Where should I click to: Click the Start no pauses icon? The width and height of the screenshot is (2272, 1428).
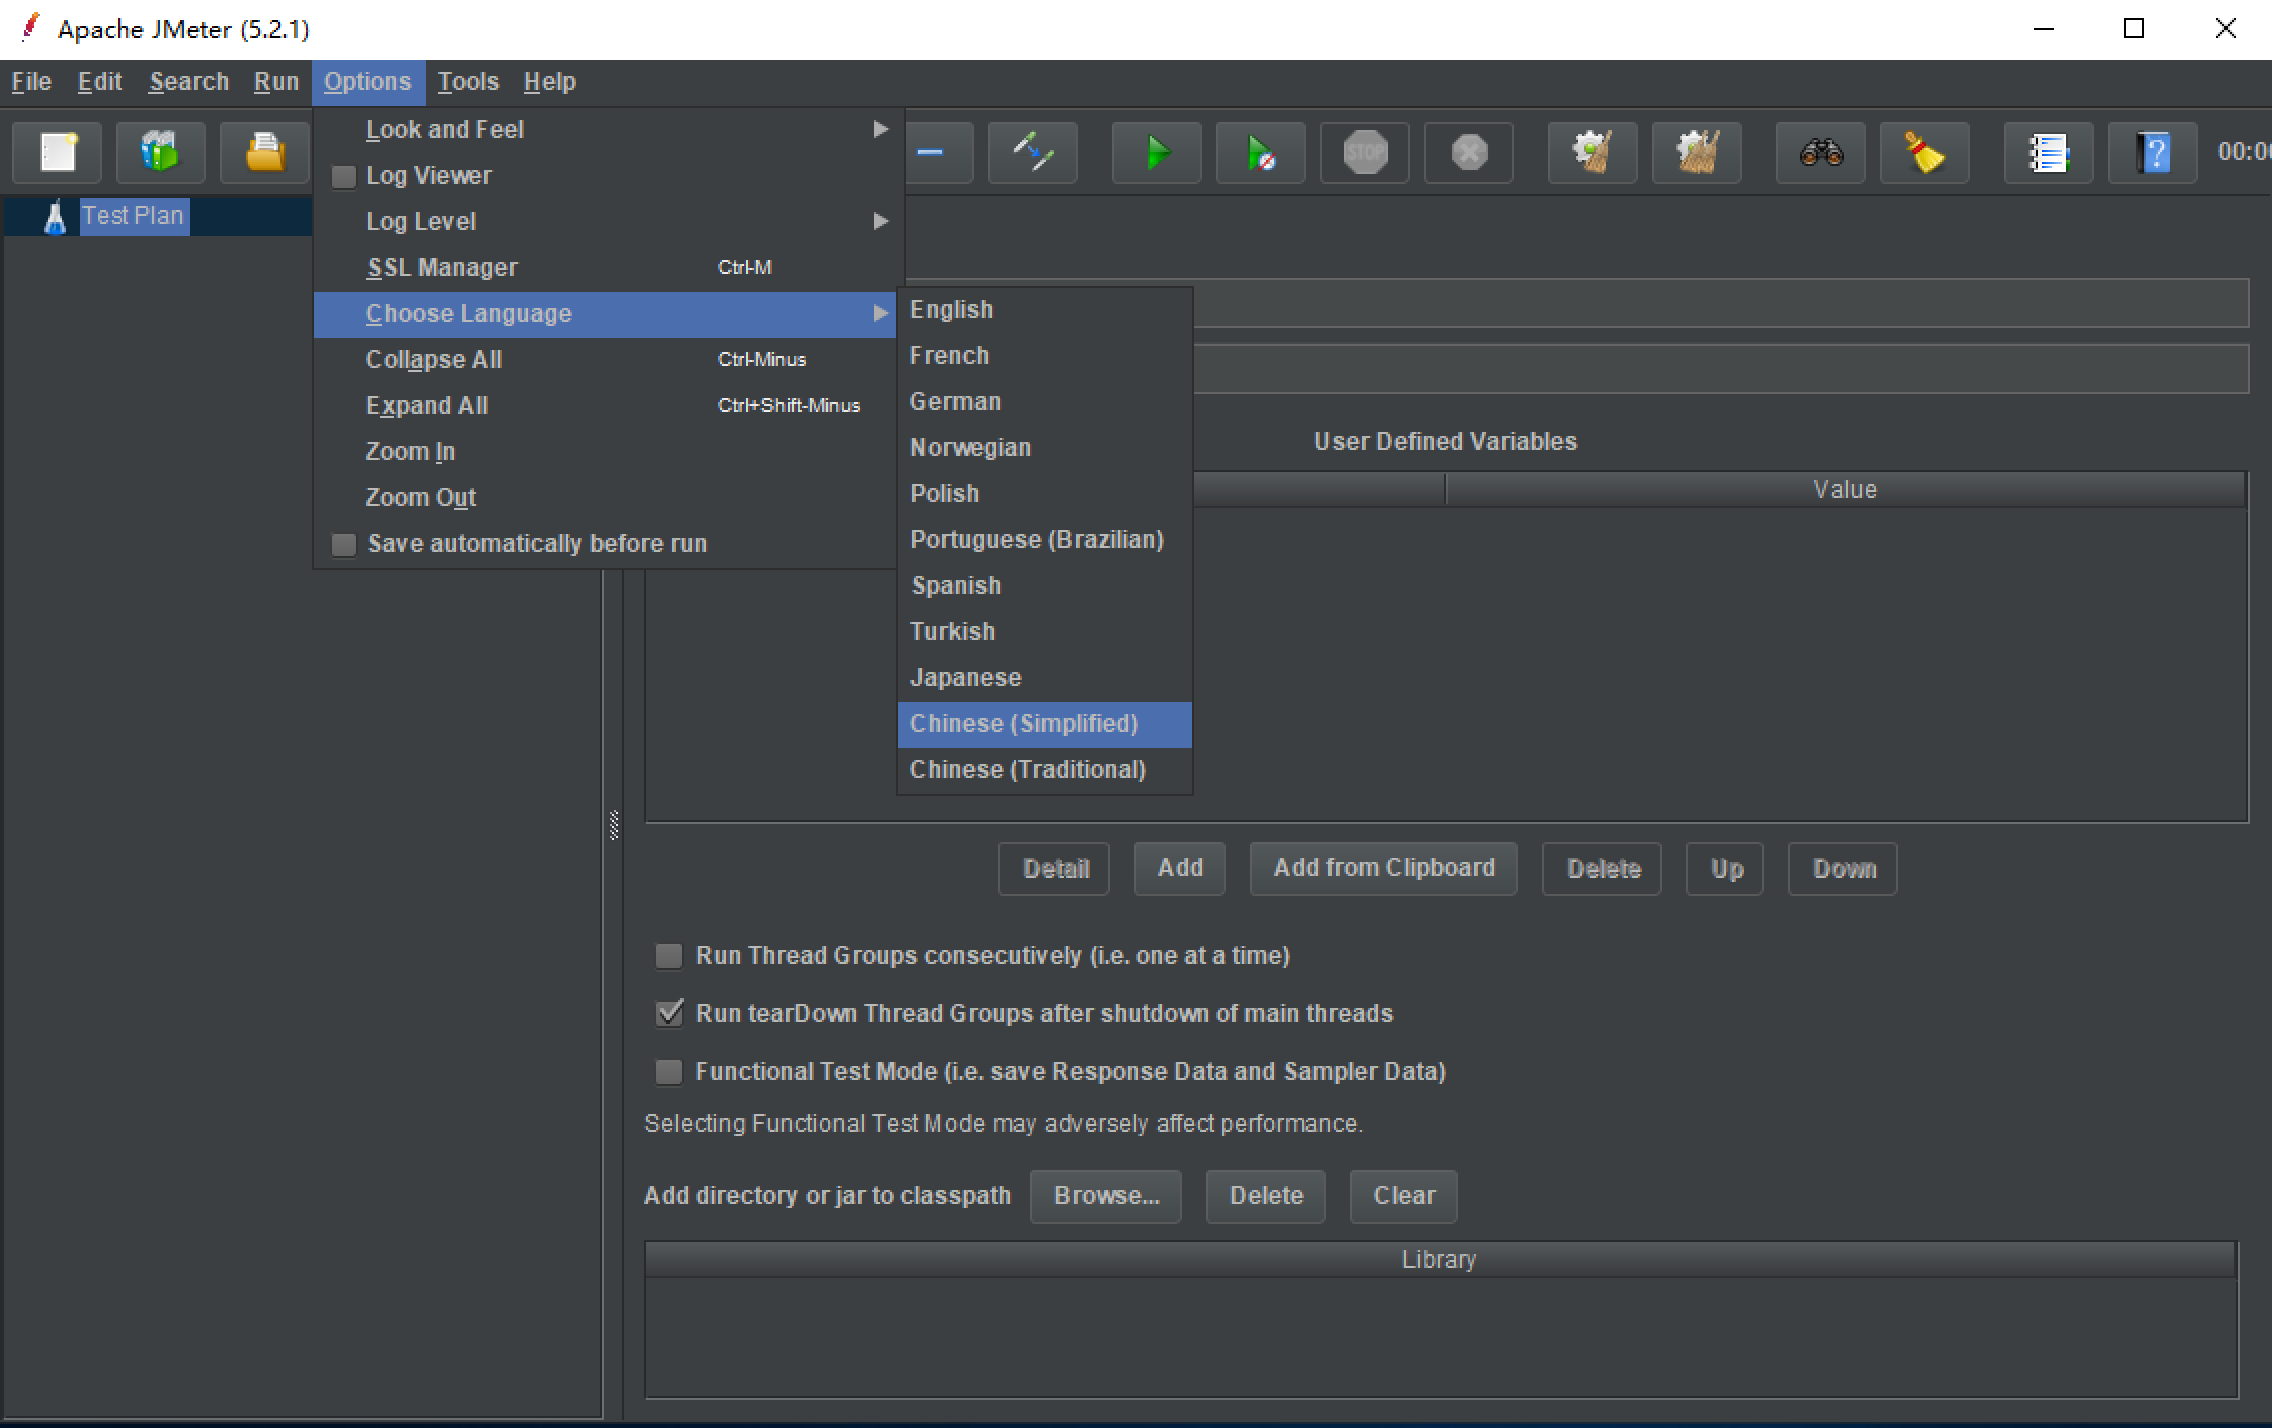(1260, 153)
